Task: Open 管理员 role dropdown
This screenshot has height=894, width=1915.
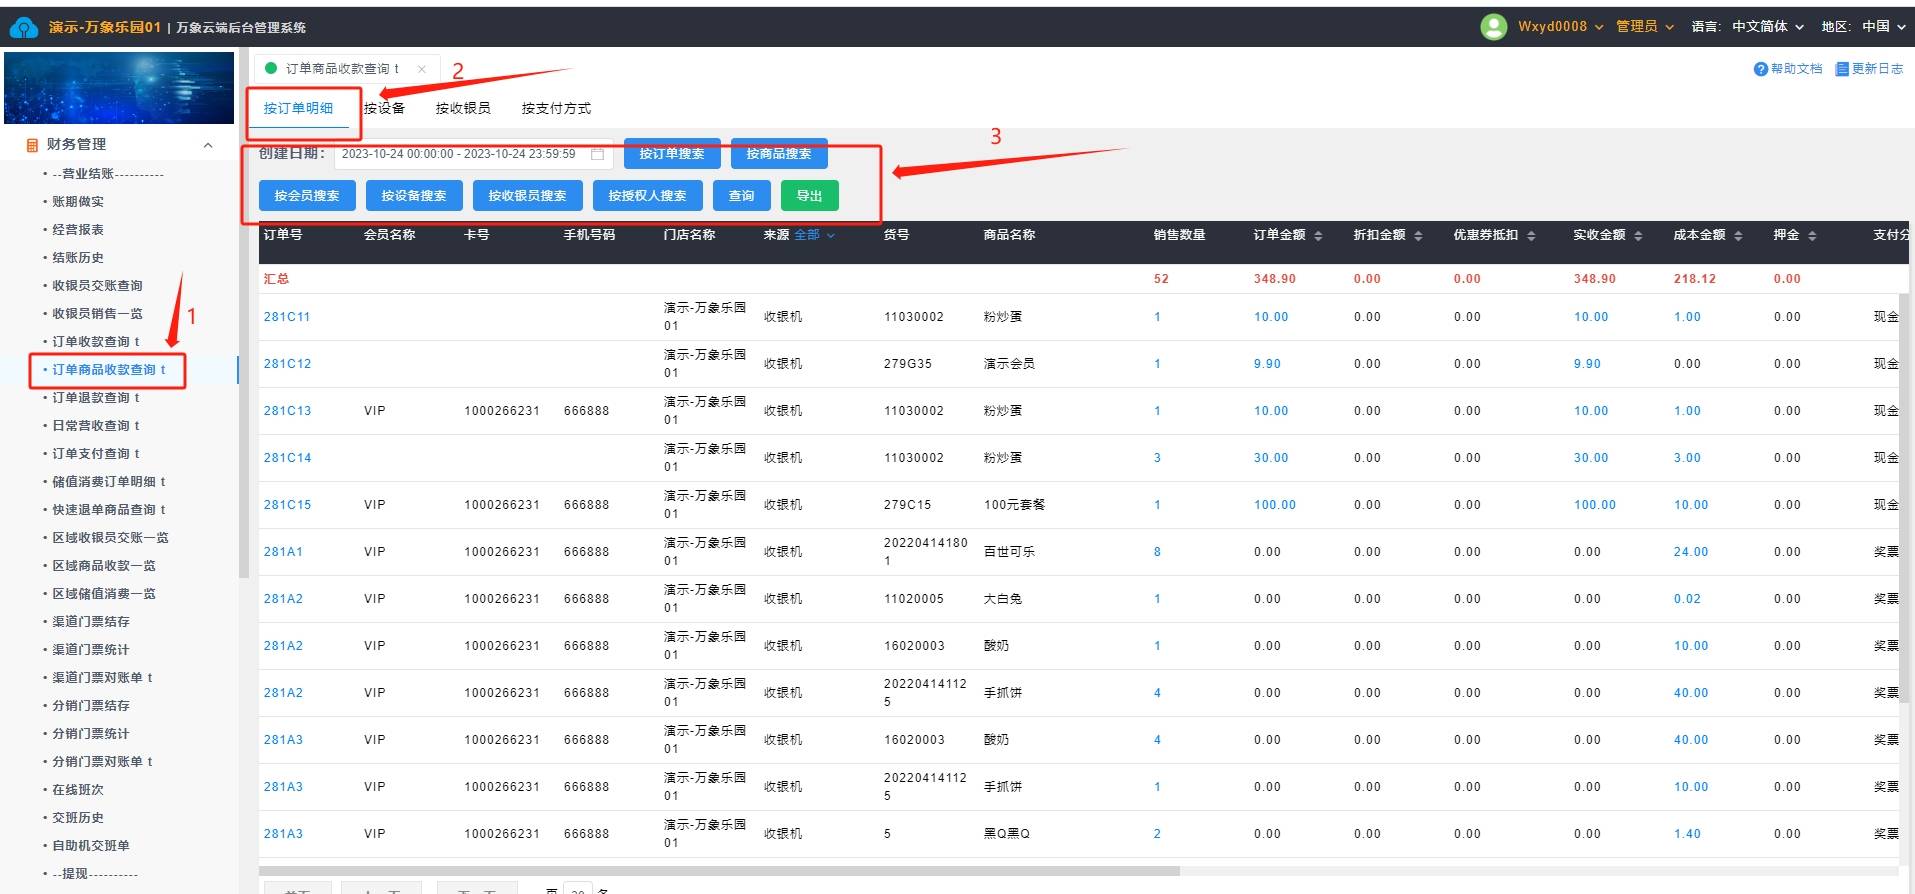Action: click(1644, 27)
